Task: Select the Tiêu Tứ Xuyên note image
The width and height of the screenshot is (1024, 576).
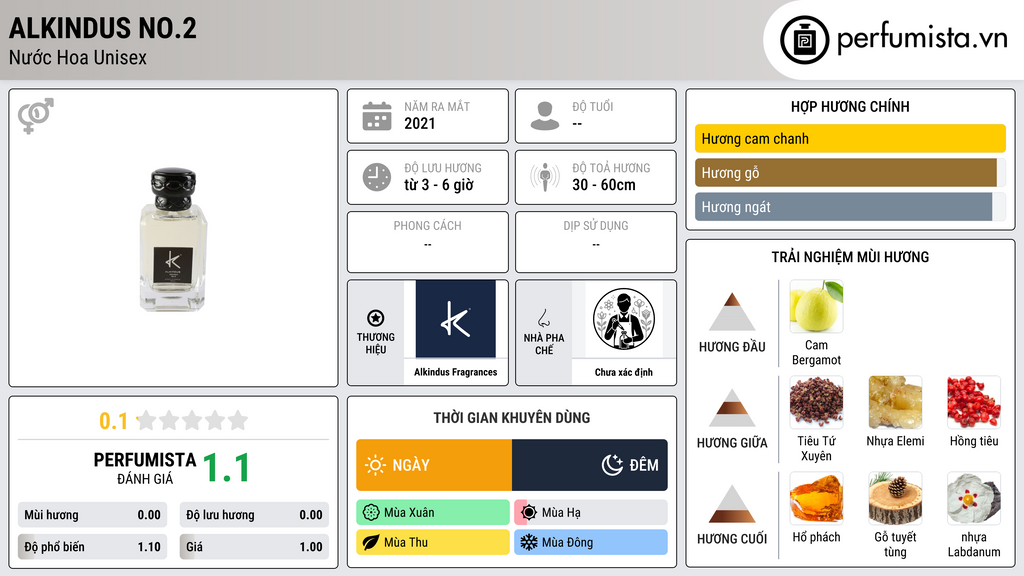Action: coord(816,402)
